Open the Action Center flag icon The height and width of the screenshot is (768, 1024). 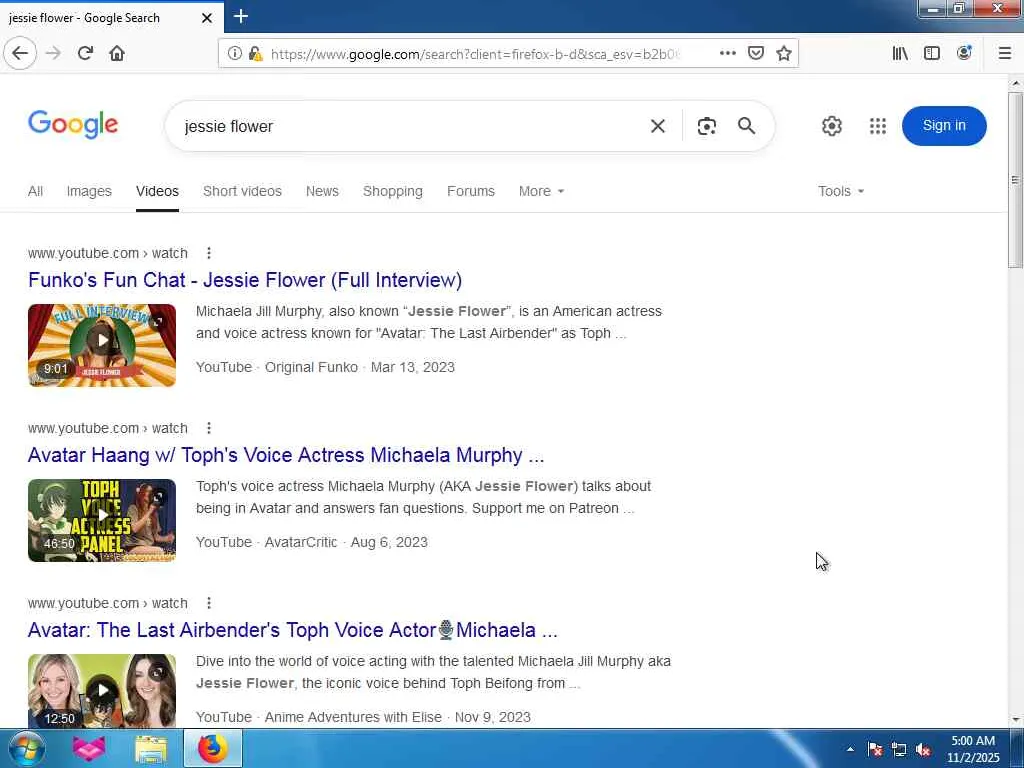coord(875,749)
